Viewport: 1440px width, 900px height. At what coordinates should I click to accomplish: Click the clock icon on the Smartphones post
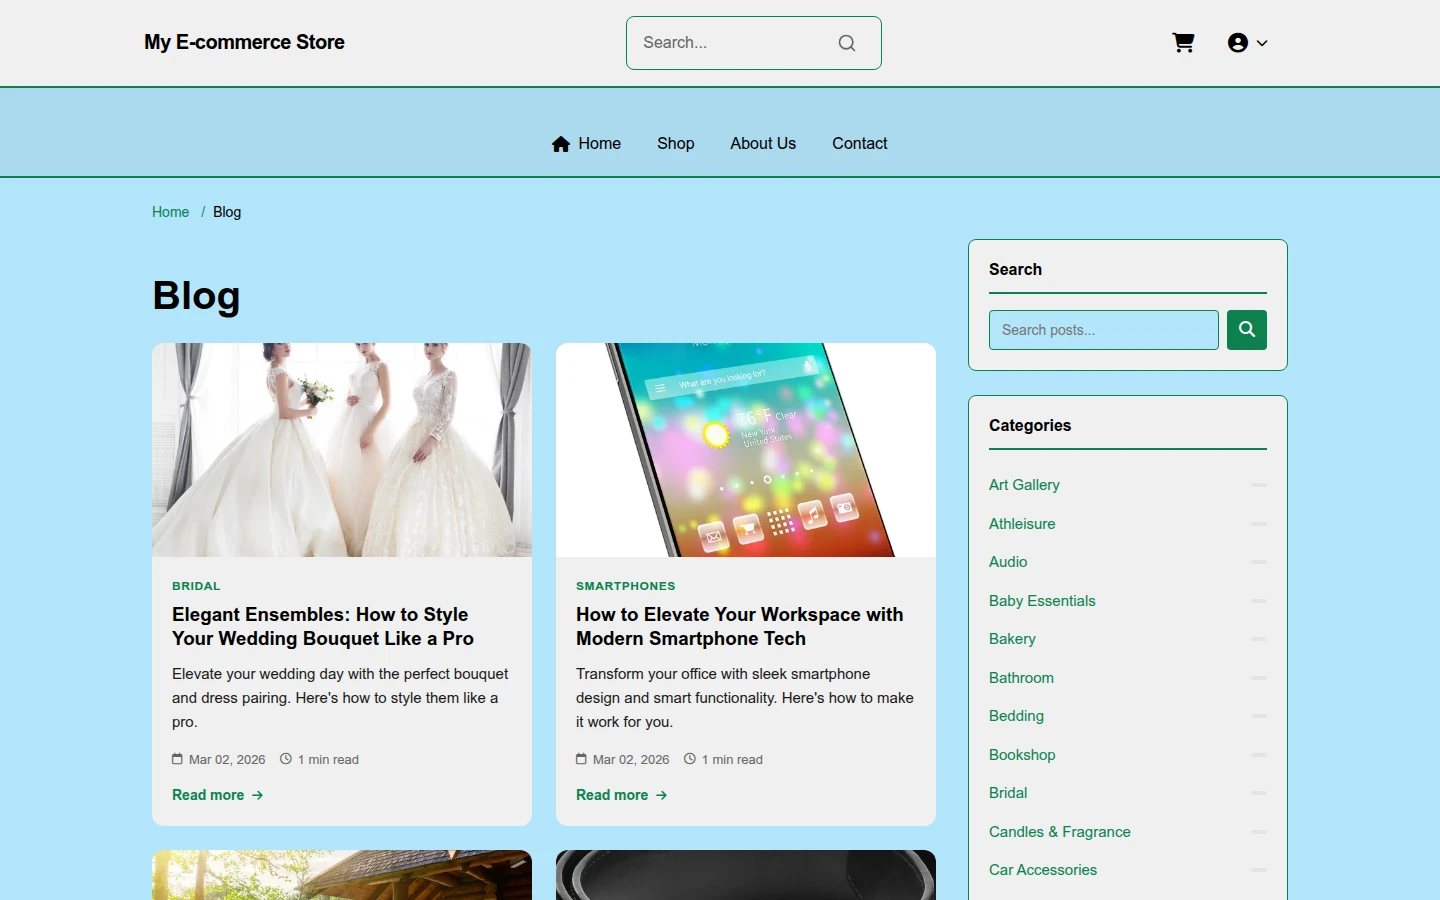(x=690, y=759)
